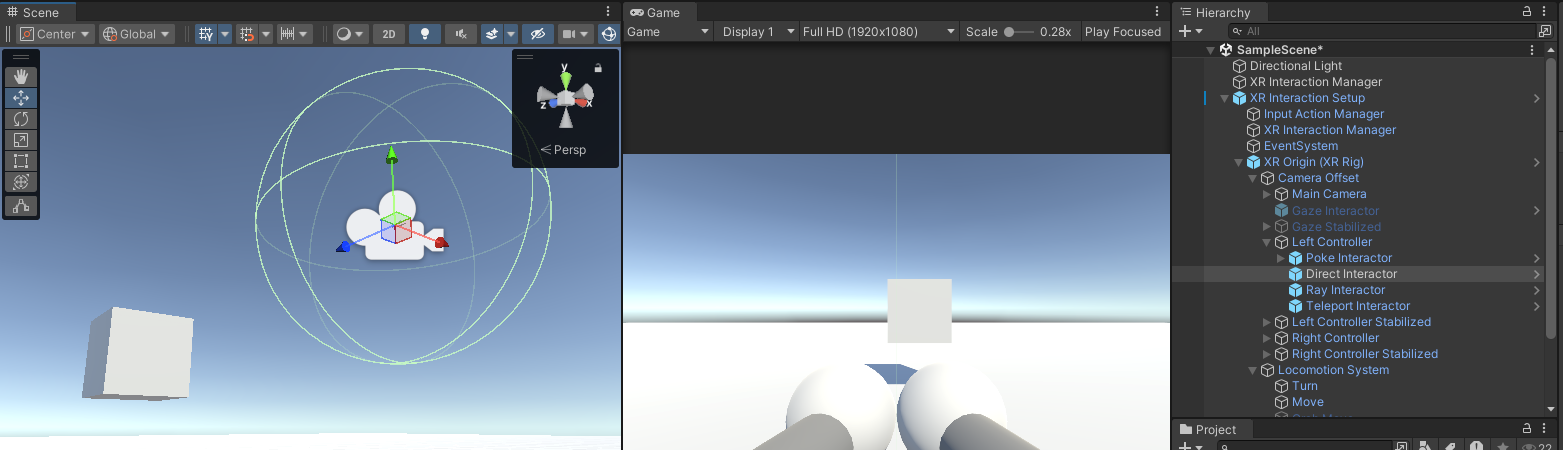This screenshot has width=1563, height=450.
Task: Open the Gizmos toggle button
Action: 608,33
